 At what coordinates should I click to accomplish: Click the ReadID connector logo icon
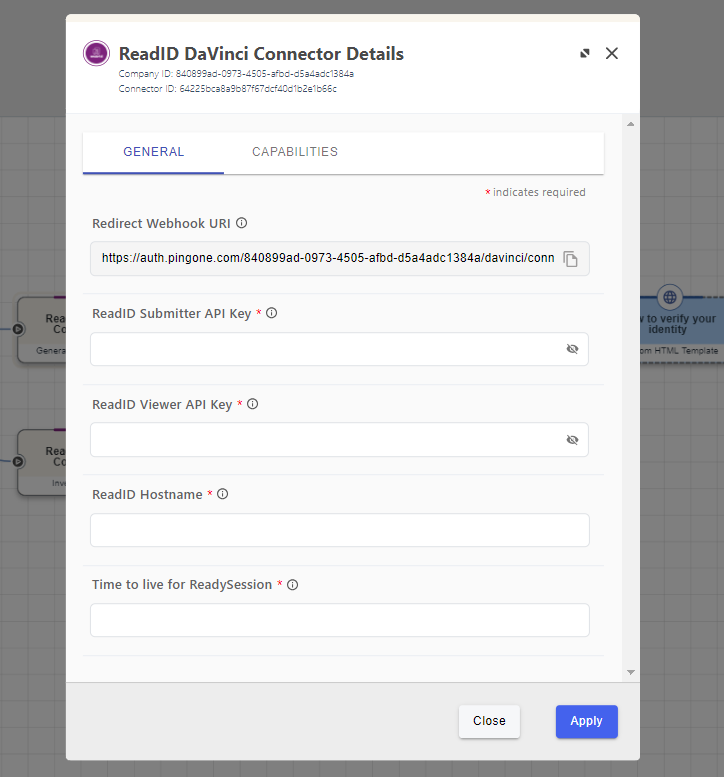pyautogui.click(x=96, y=54)
